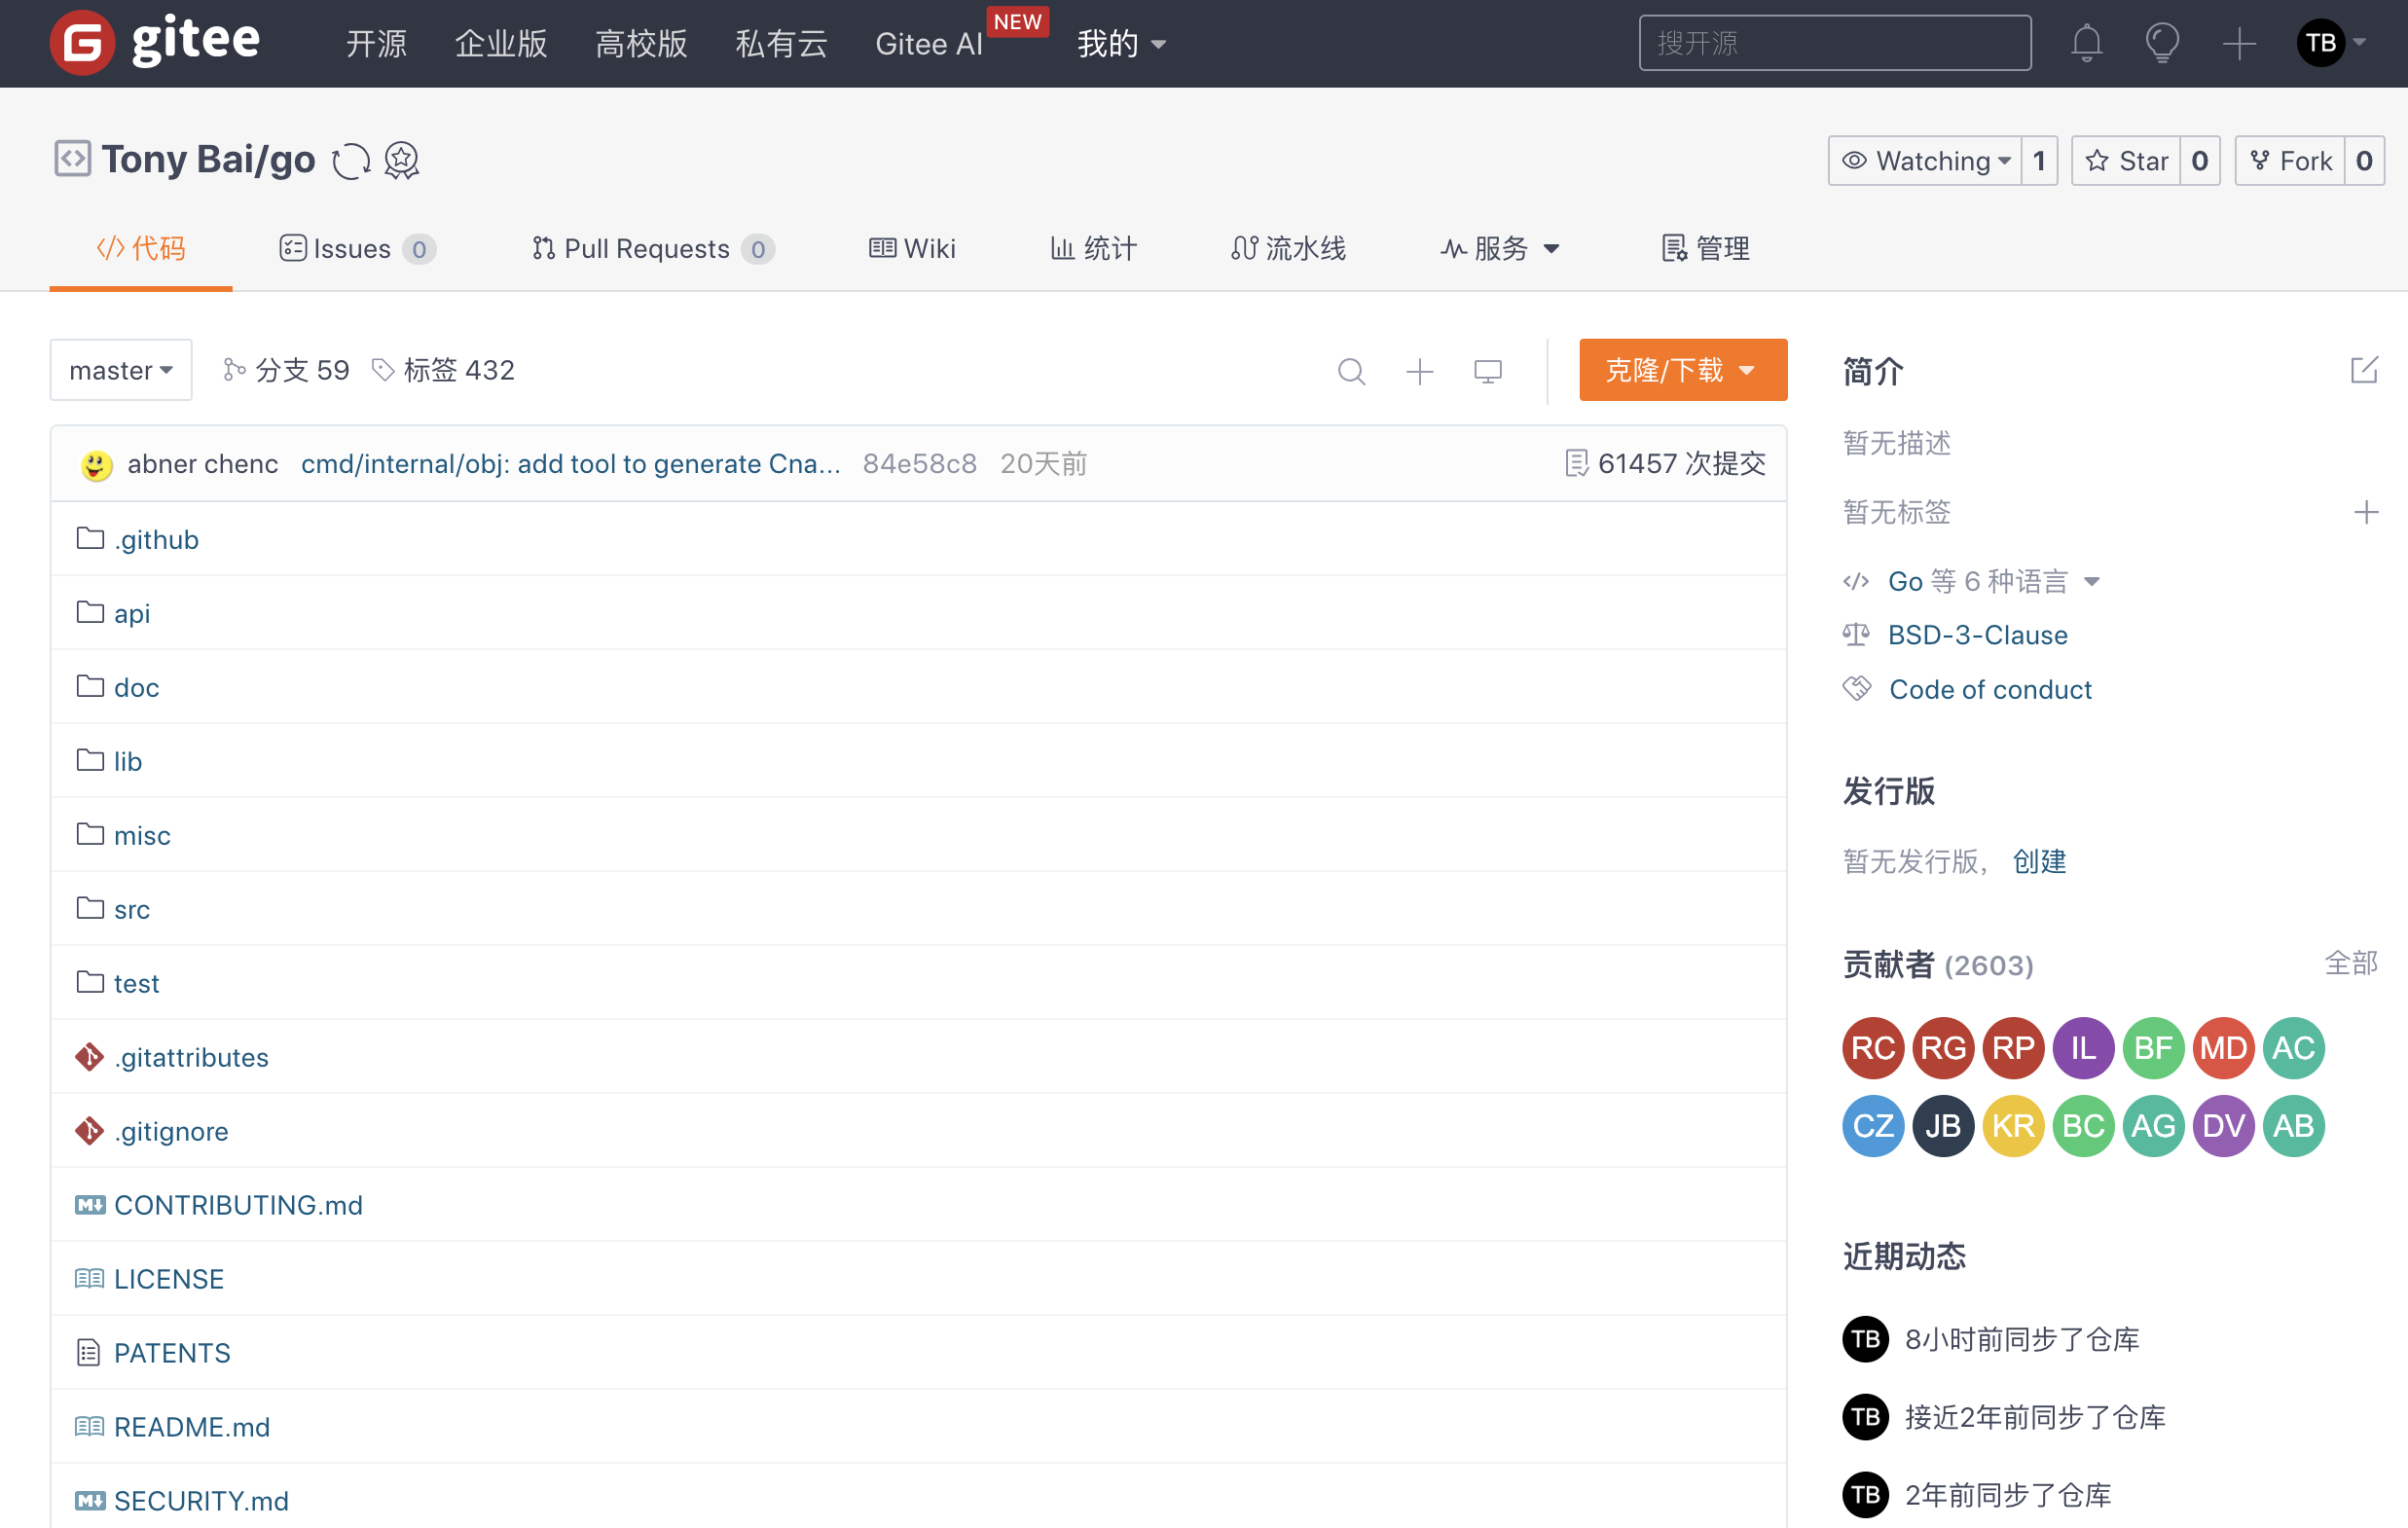Viewport: 2408px width, 1528px height.
Task: Open the LICENSE file
Action: (169, 1279)
